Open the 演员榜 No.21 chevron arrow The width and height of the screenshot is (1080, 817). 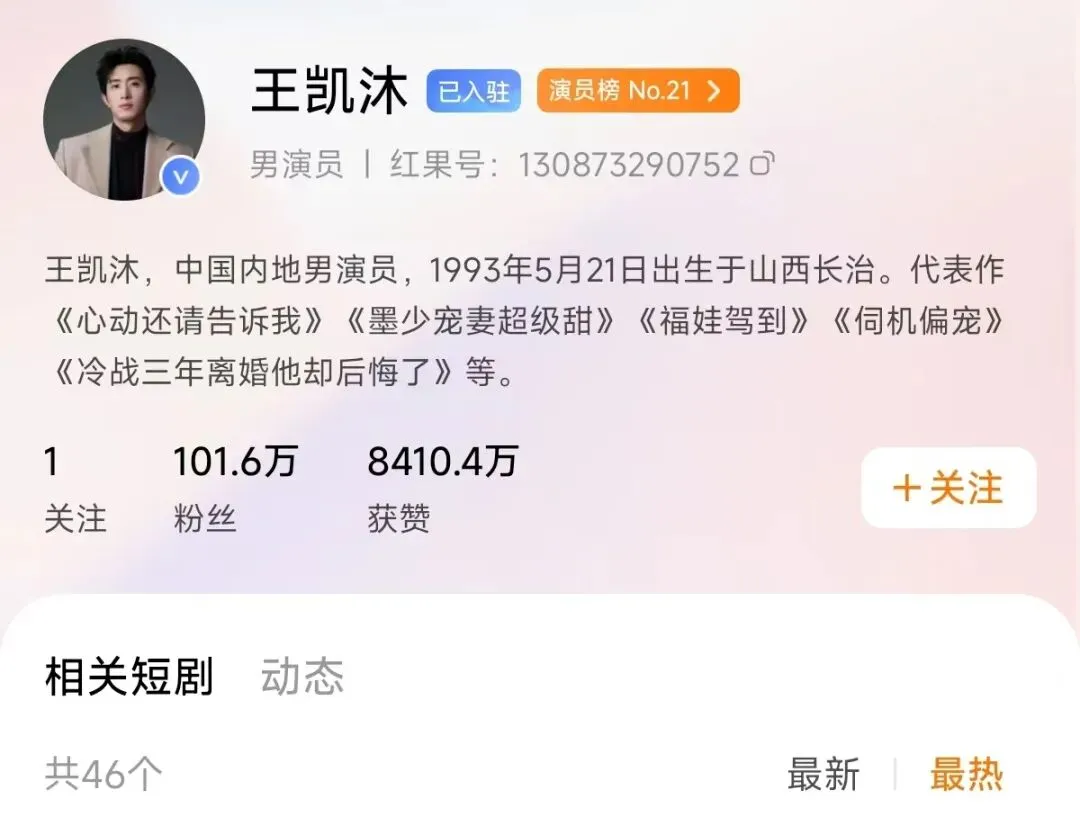(714, 90)
